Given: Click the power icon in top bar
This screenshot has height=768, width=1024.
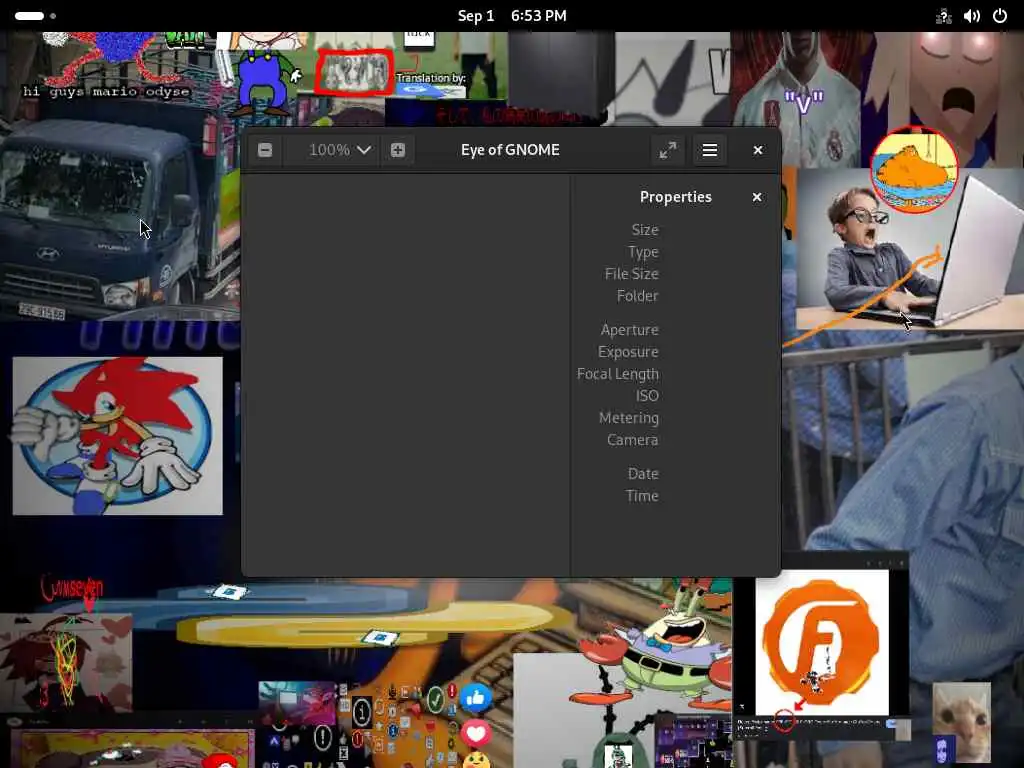Looking at the screenshot, I should (1000, 16).
